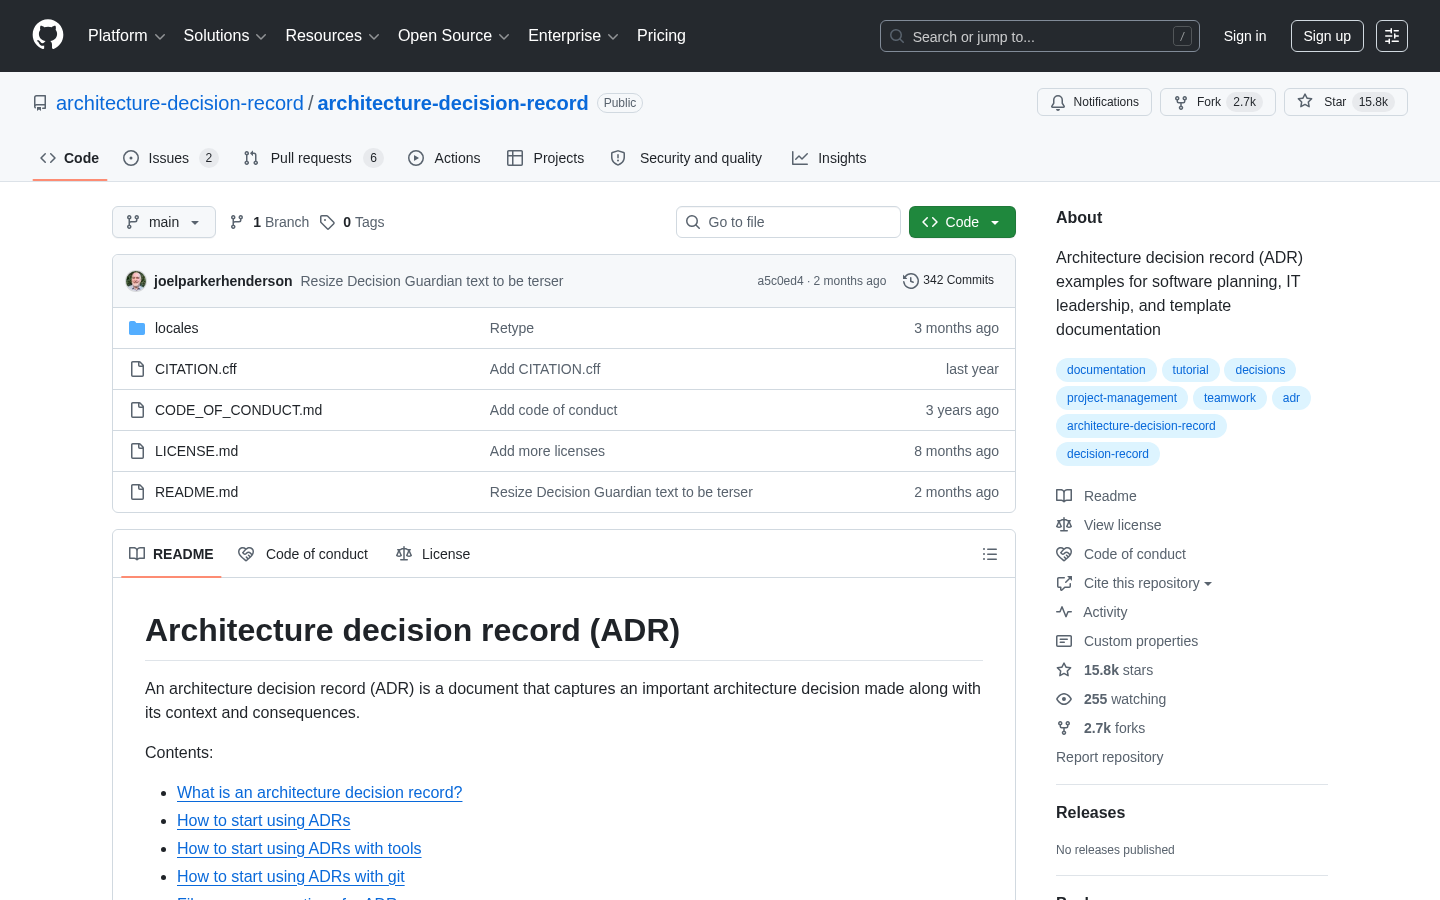Click Sign in
1440x900 pixels.
tap(1245, 36)
